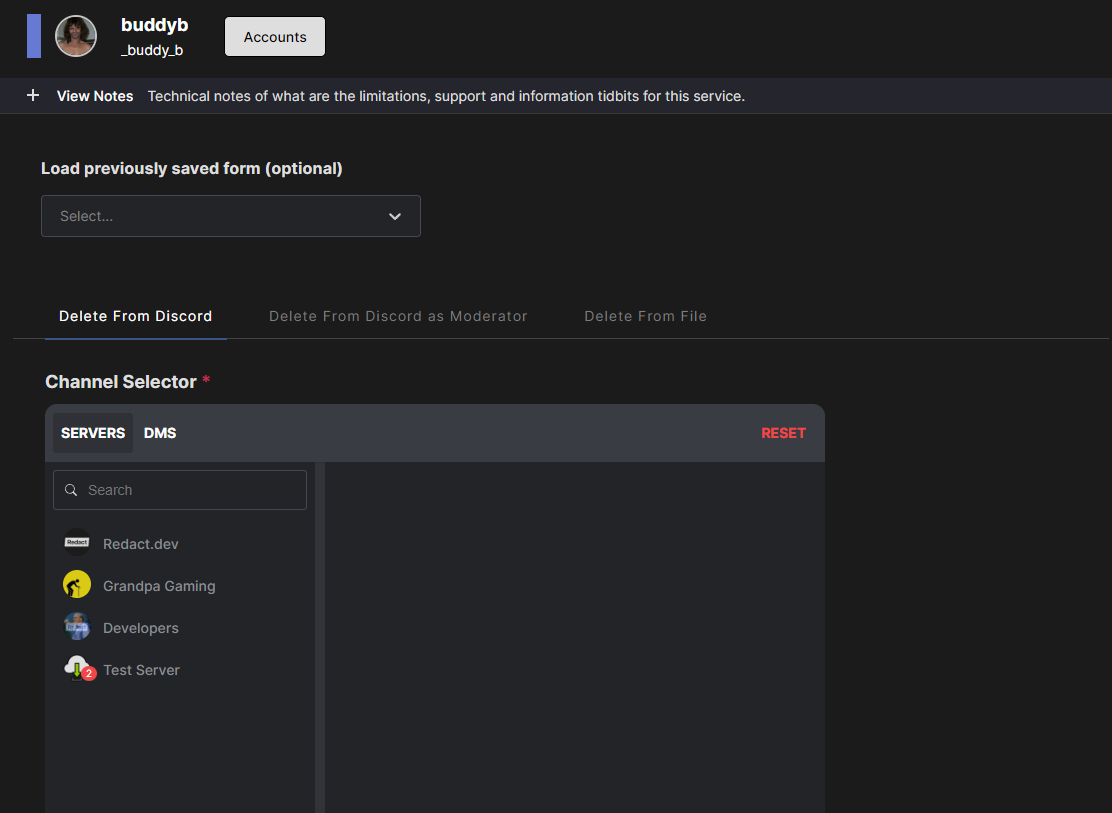
Task: Click the magnifier icon in Search box
Action: pyautogui.click(x=71, y=490)
